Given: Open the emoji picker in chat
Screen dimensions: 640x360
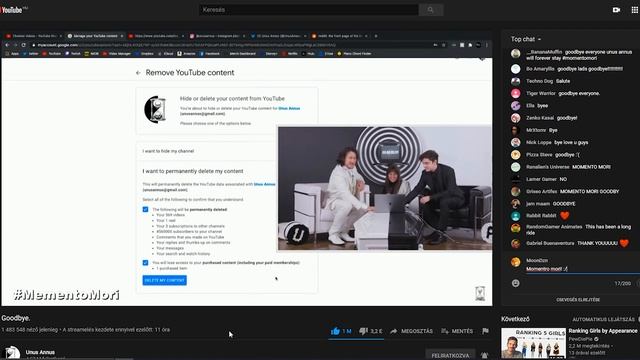Looking at the screenshot, I should pyautogui.click(x=516, y=283).
